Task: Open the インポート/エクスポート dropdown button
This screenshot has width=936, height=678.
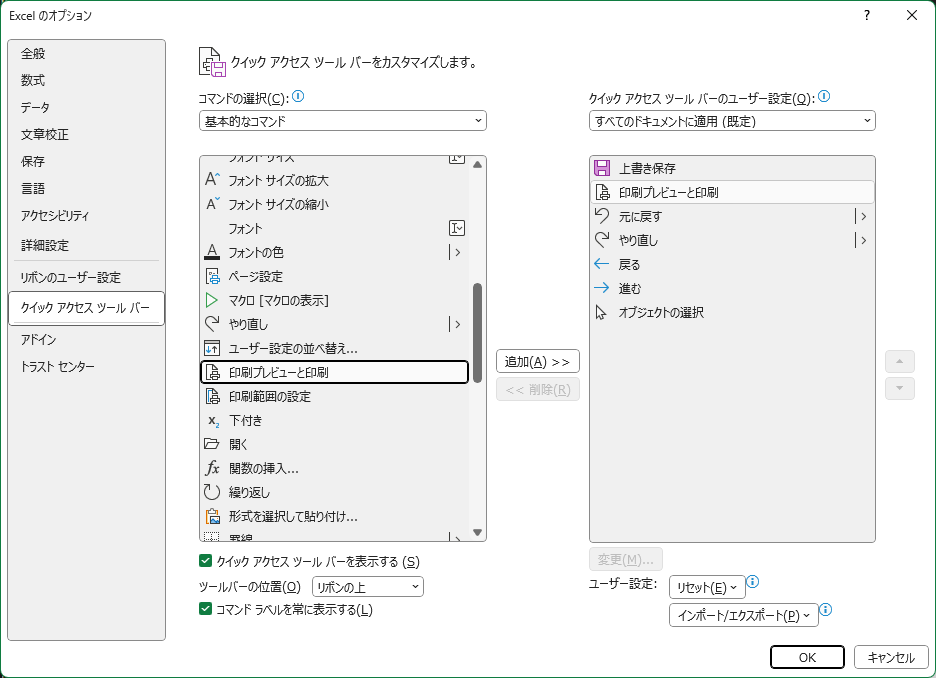Action: [744, 615]
